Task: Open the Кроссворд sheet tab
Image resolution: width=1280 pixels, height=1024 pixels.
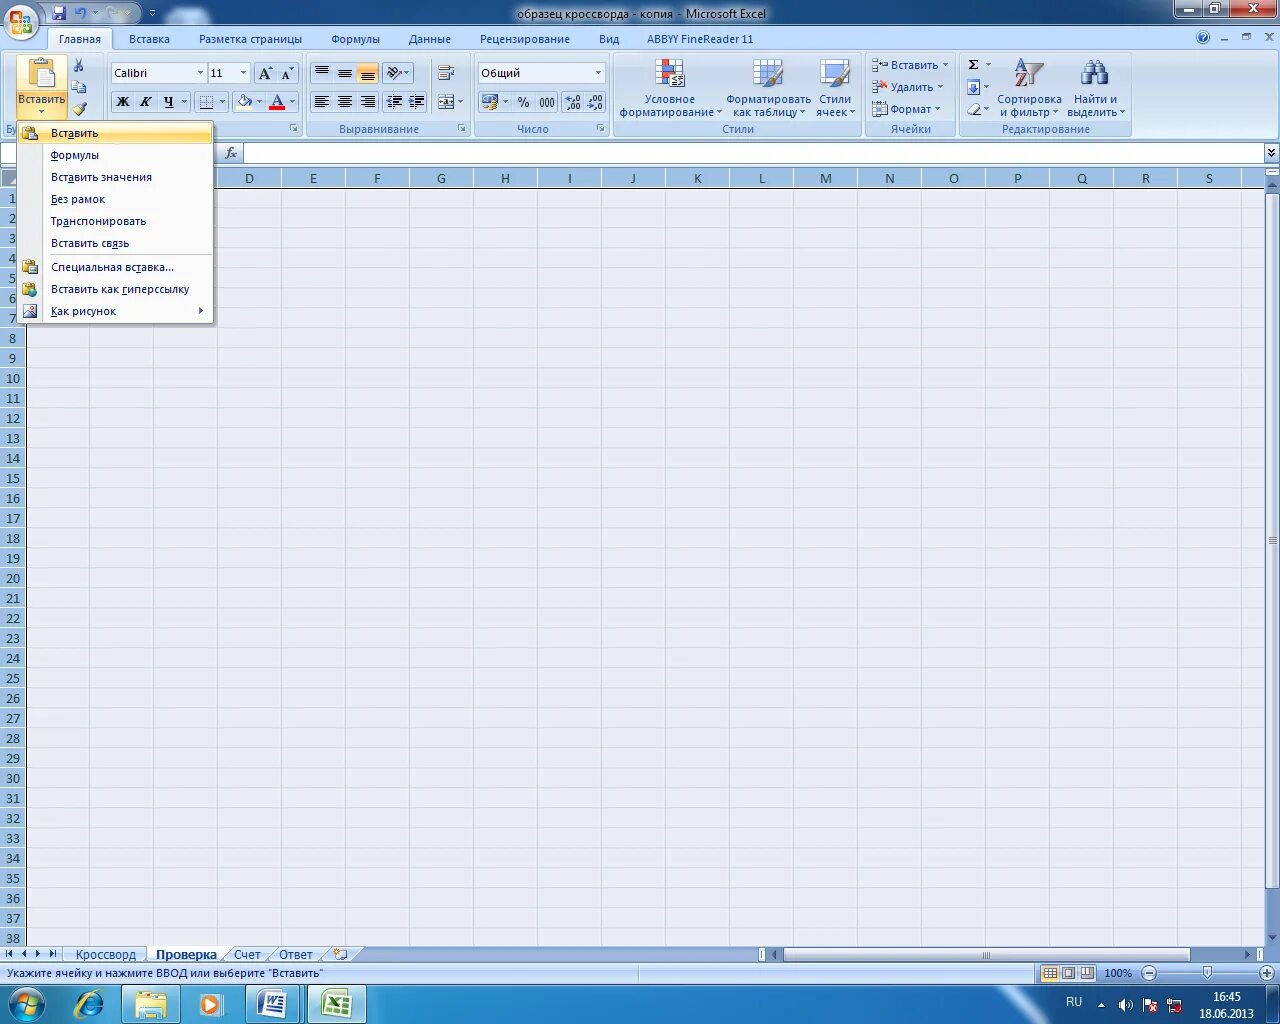Action: point(105,955)
